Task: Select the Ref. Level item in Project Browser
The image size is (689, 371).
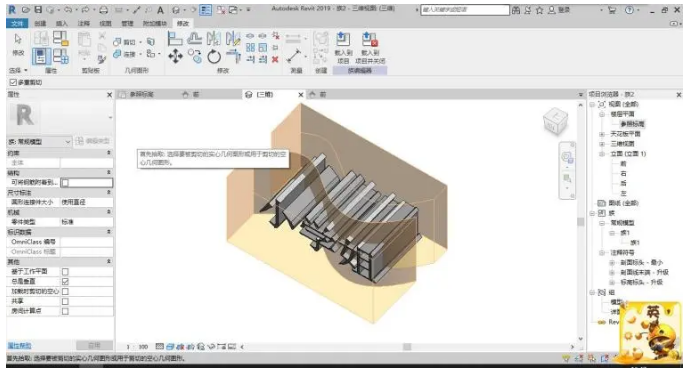Action: tap(632, 124)
